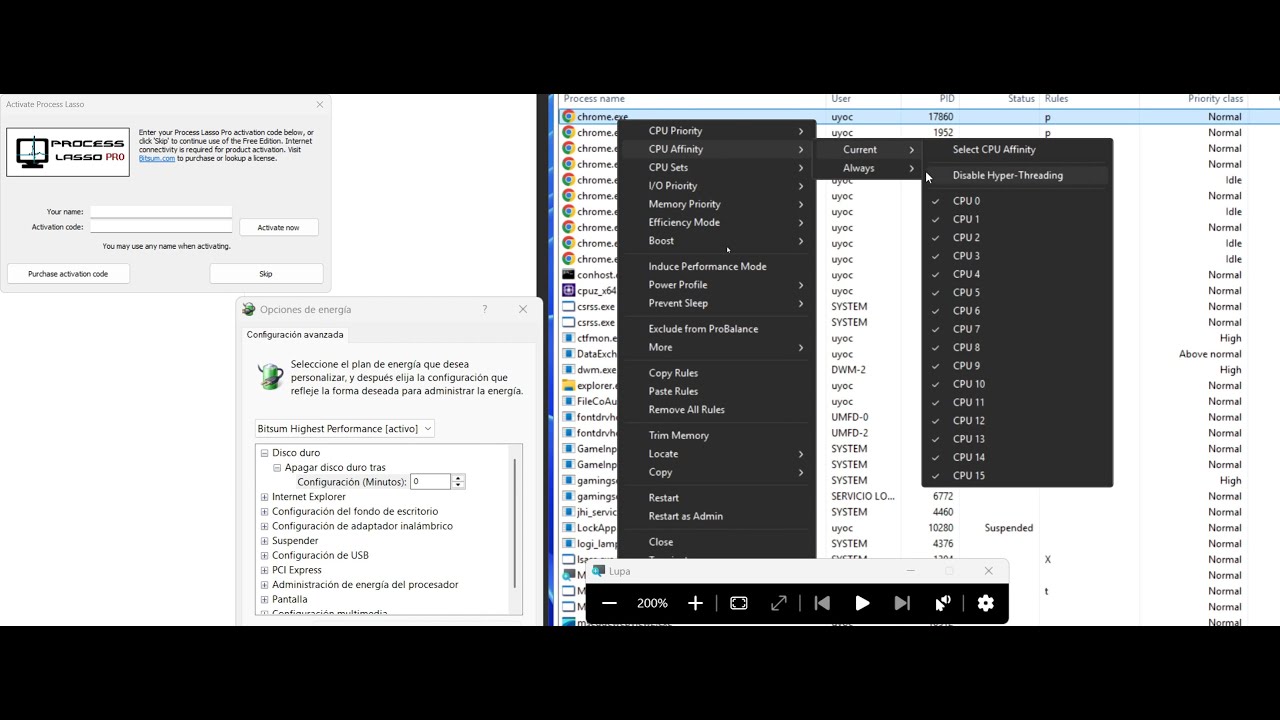Screen dimensions: 1280x720
Task: Uncheck CPU 3 affinity
Action: 936,256
